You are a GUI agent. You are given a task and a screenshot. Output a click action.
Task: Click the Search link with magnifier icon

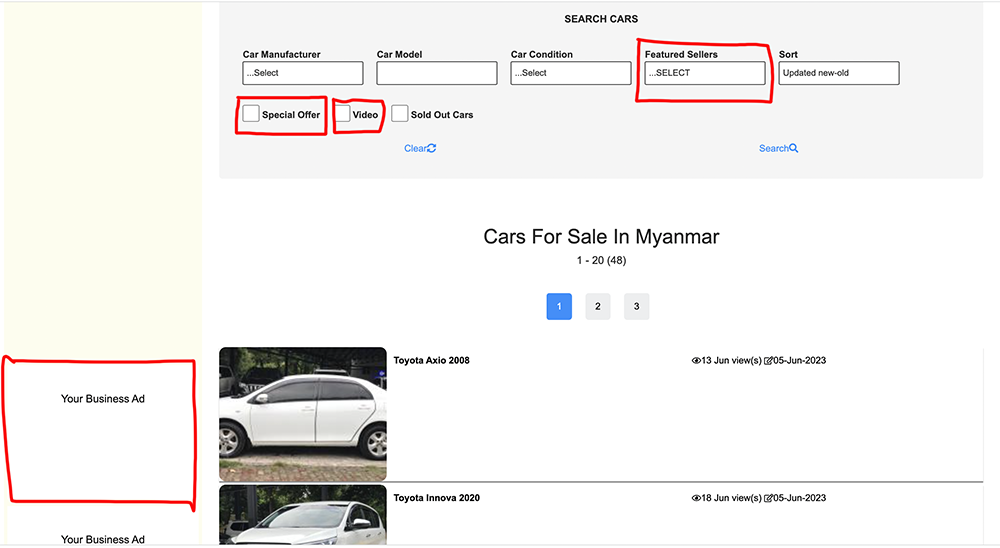779,148
